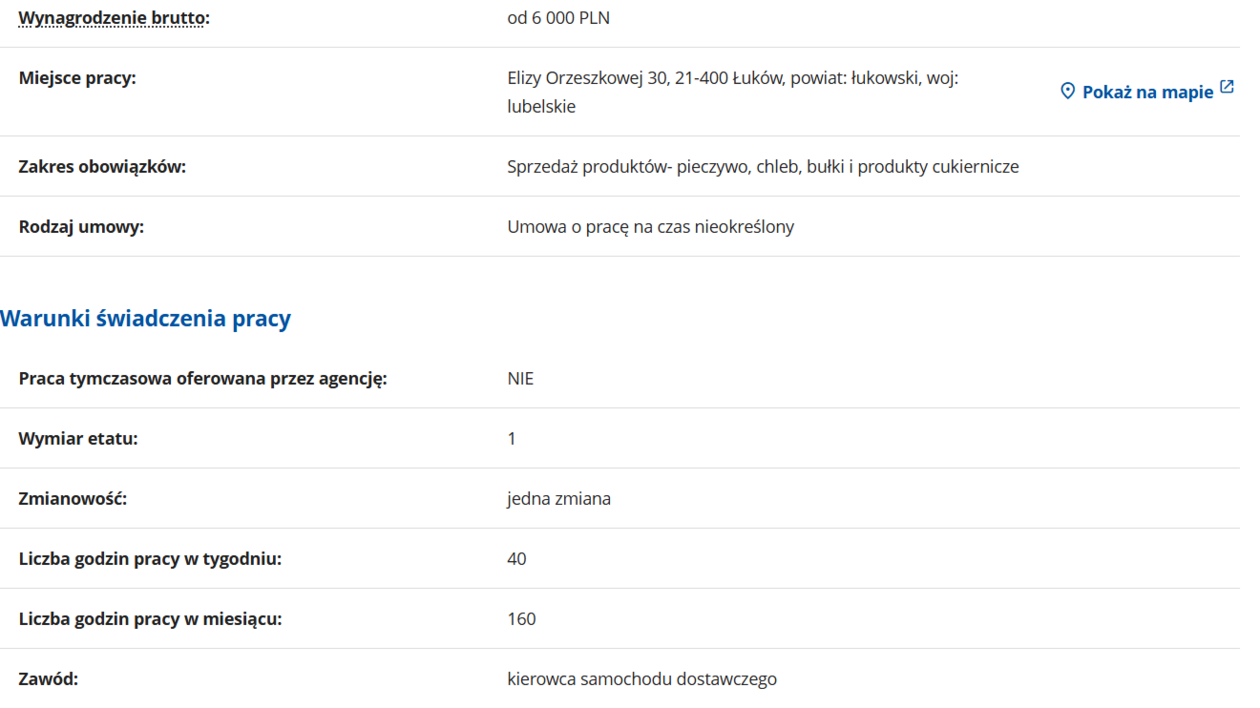Click the Praca tymczasowa oferowana przez agencję label
The width and height of the screenshot is (1260, 708).
pos(202,379)
